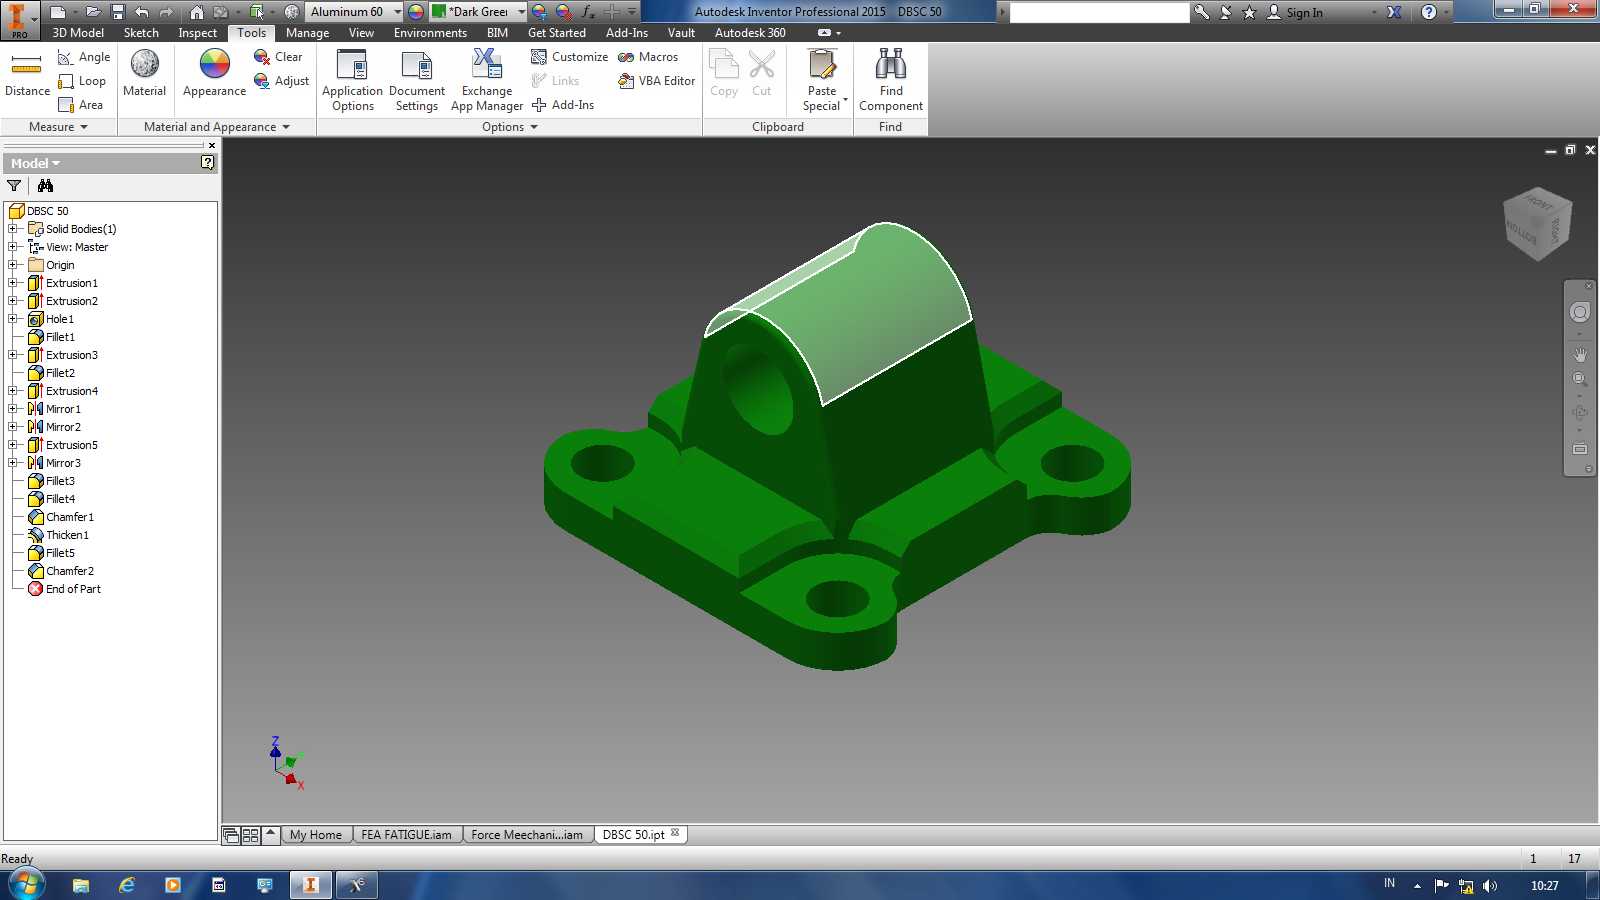This screenshot has width=1600, height=900.
Task: Expand the Extrusion1 feature node
Action: 13,283
